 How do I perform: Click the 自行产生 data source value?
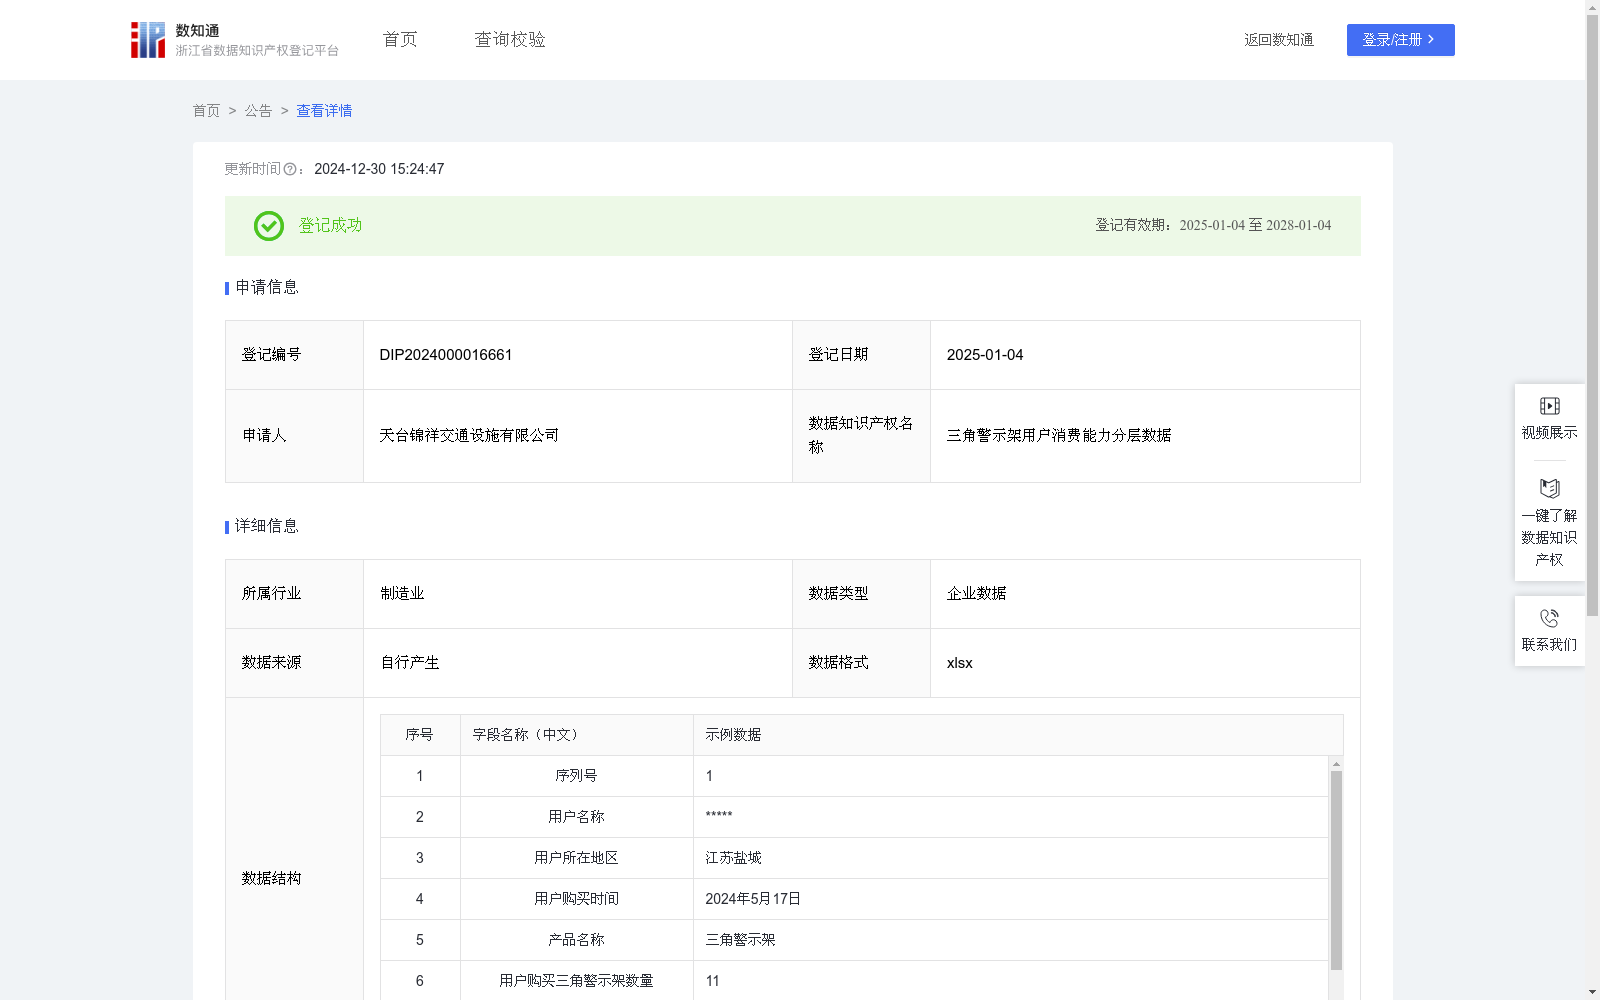tap(410, 663)
